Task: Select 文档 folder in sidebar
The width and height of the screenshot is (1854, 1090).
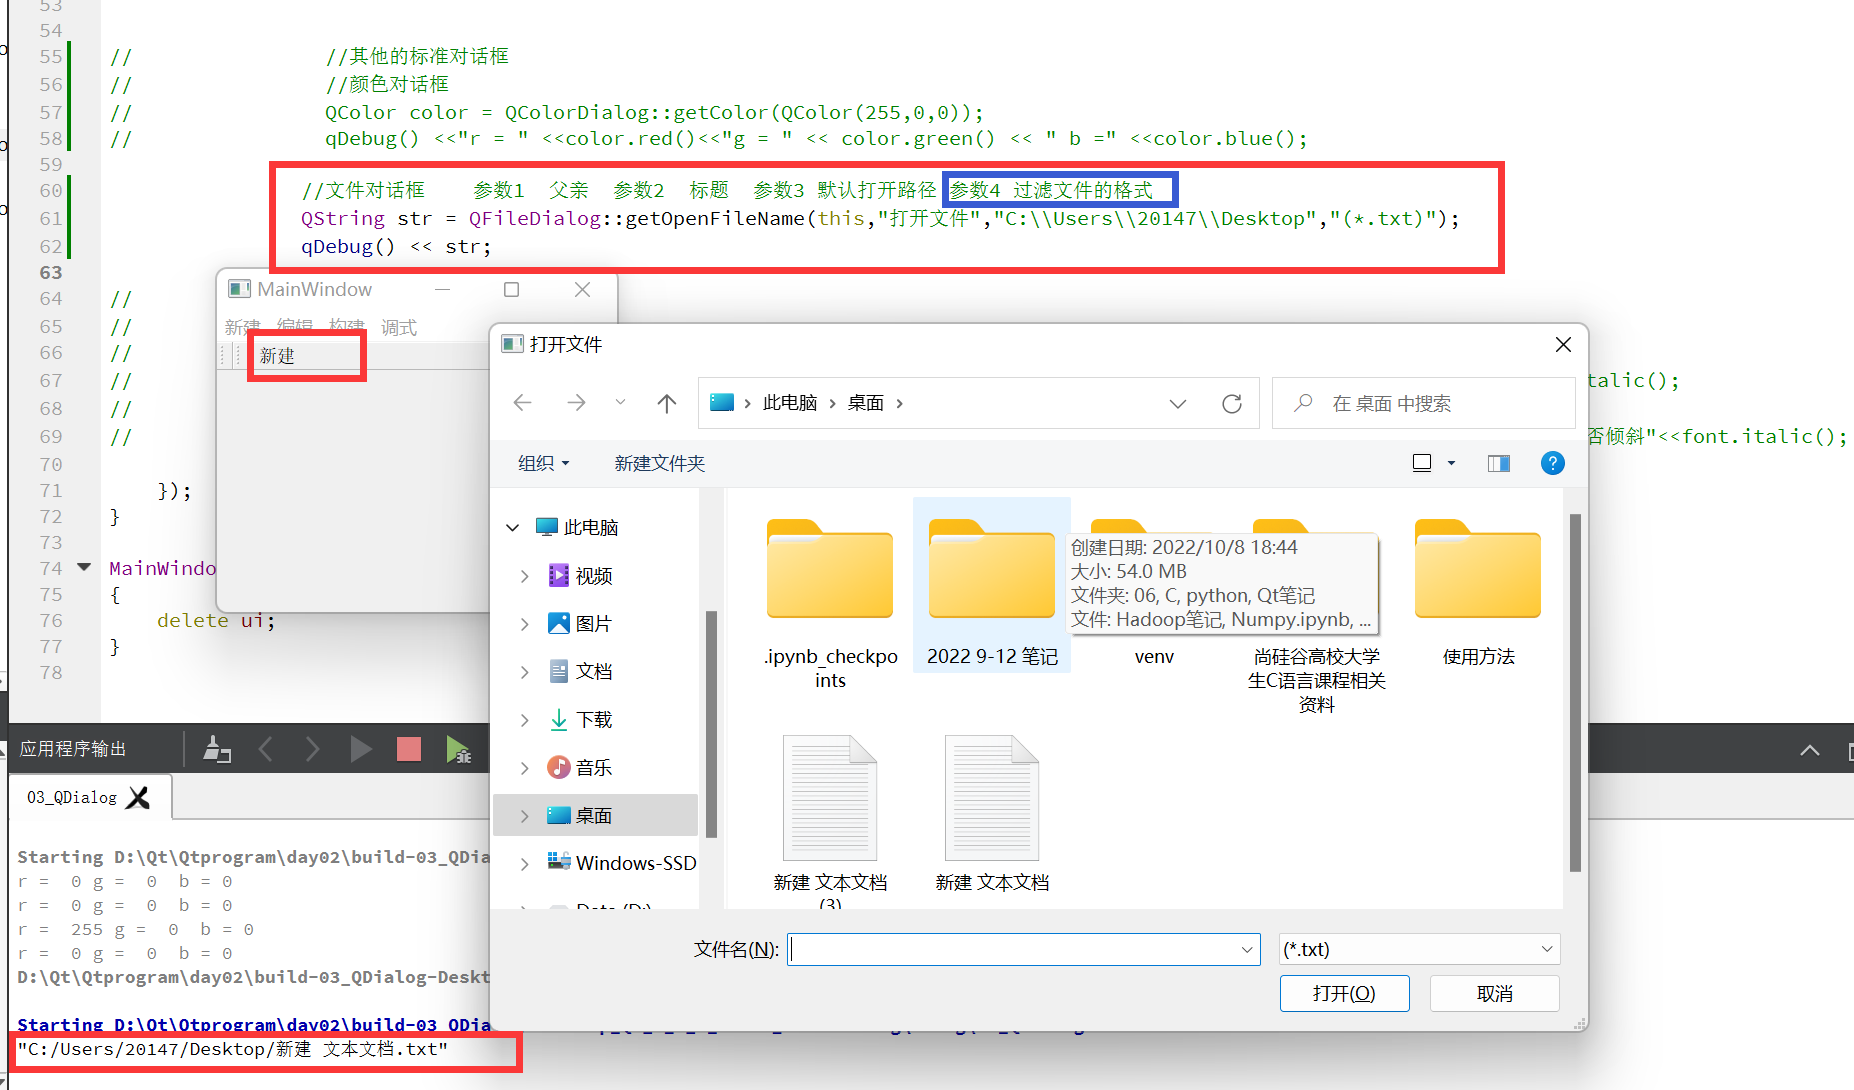Action: pyautogui.click(x=581, y=672)
